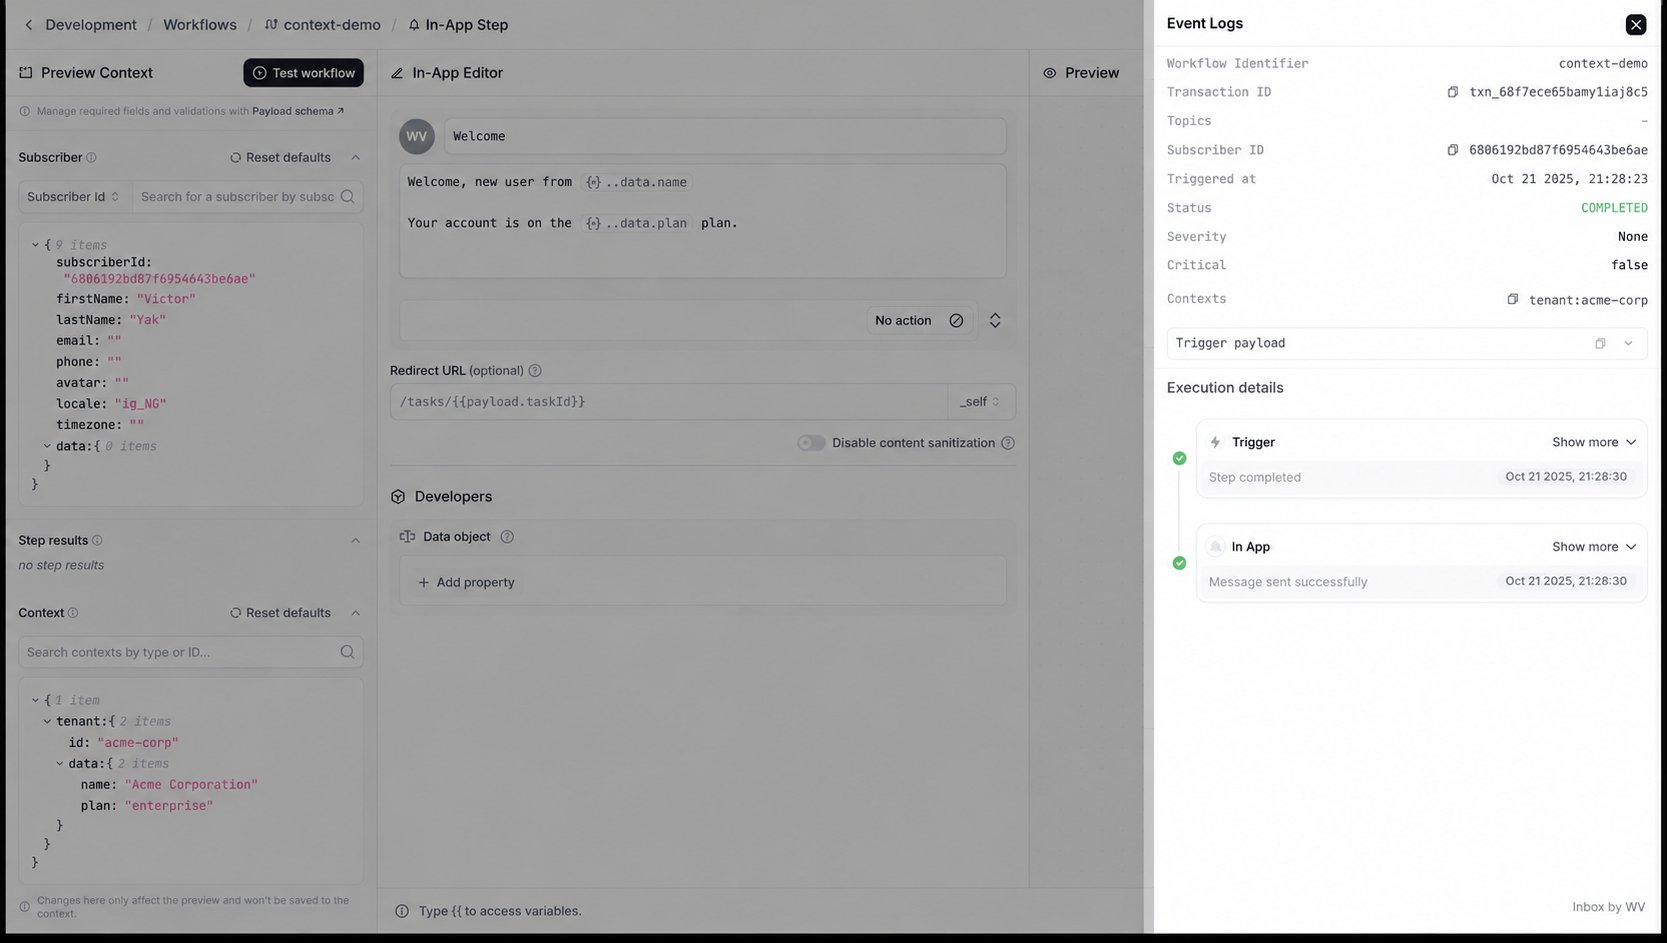Screen dimensions: 1667x943
Task: Show more details for Trigger step
Action: point(1594,442)
